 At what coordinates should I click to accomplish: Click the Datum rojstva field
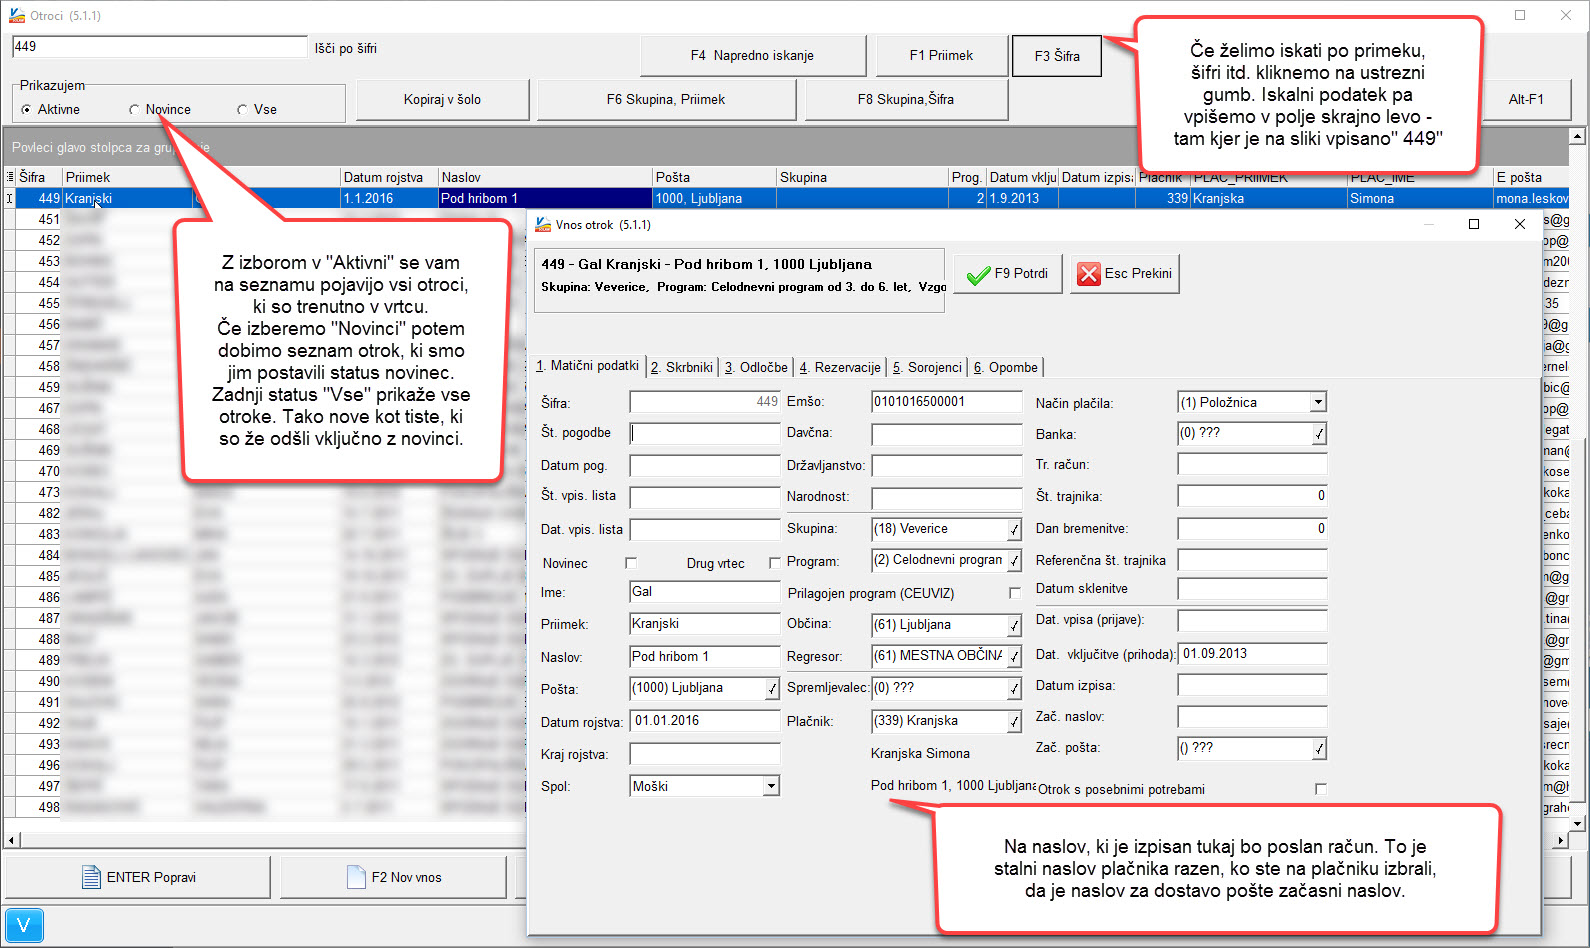[x=706, y=721]
